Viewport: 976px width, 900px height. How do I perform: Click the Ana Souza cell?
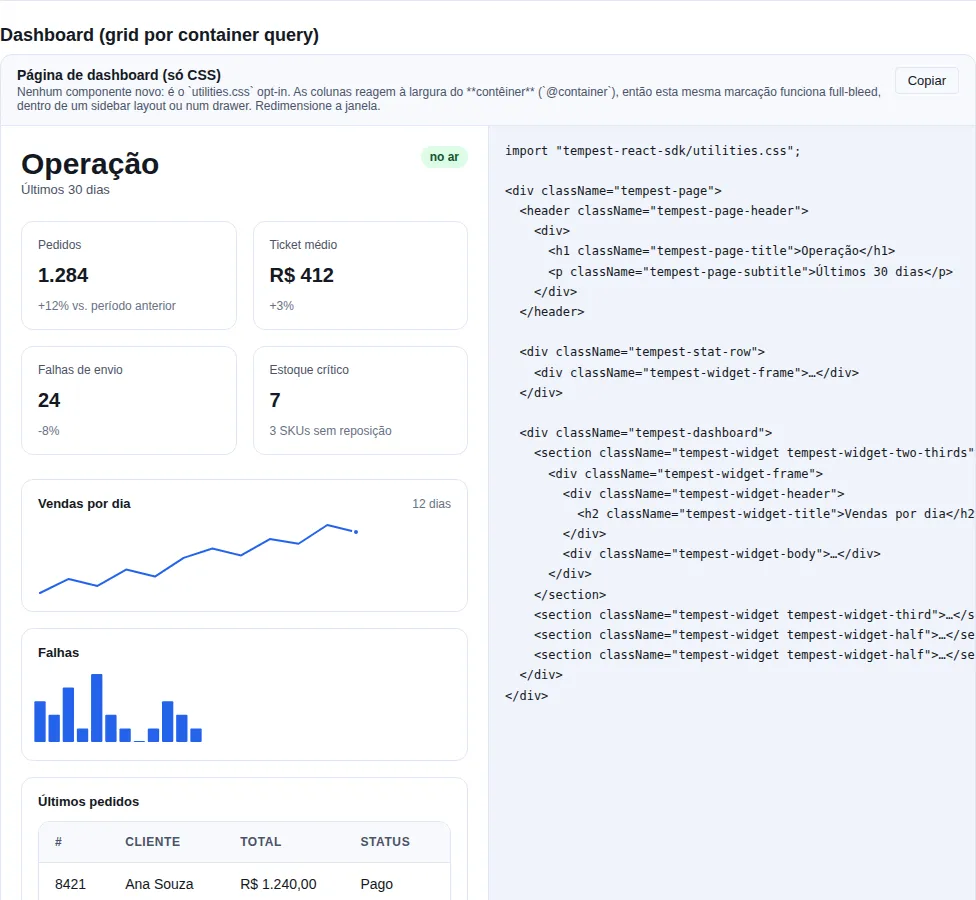(x=159, y=884)
